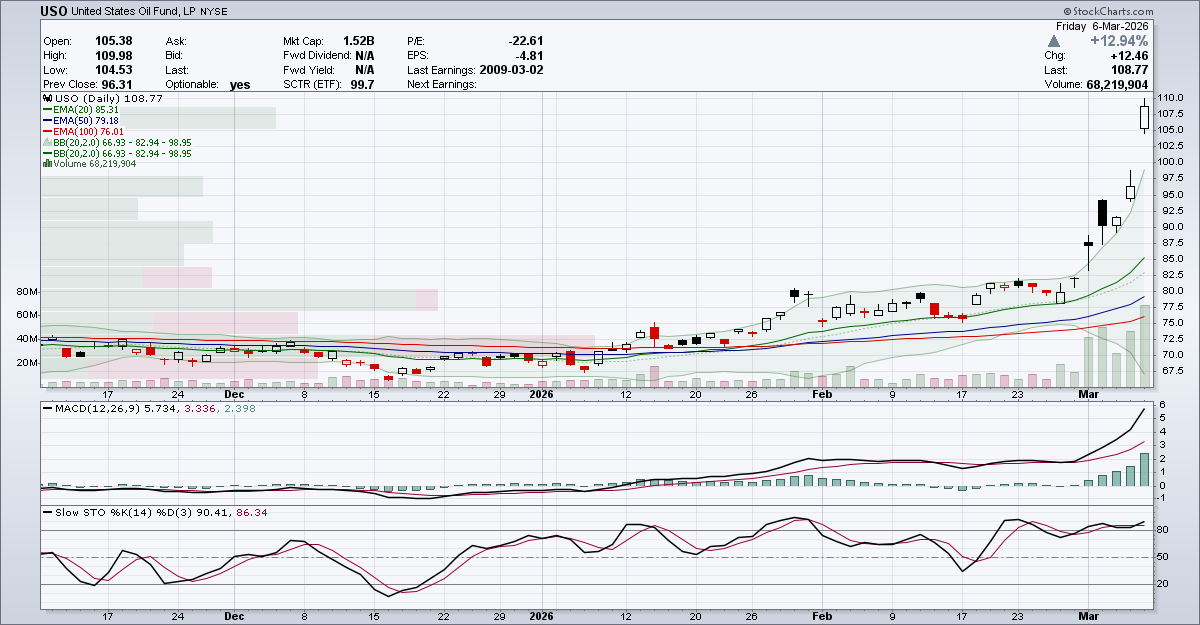Click the P/E value -22.61
1200x625 pixels.
[x=524, y=41]
